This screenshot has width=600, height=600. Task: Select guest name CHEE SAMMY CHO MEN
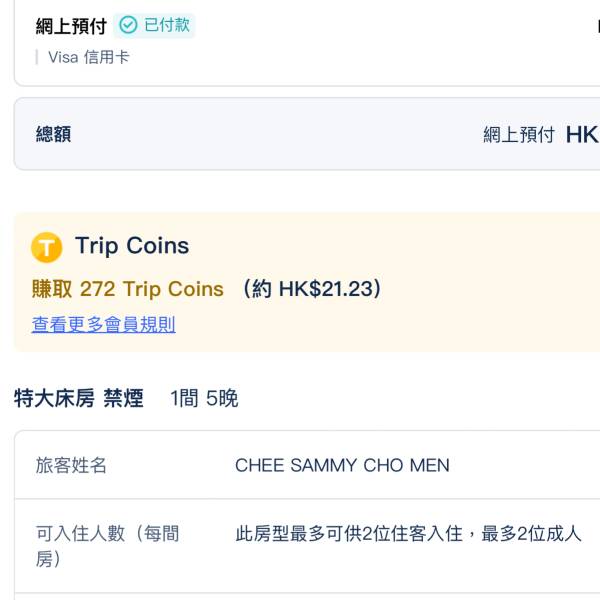342,465
